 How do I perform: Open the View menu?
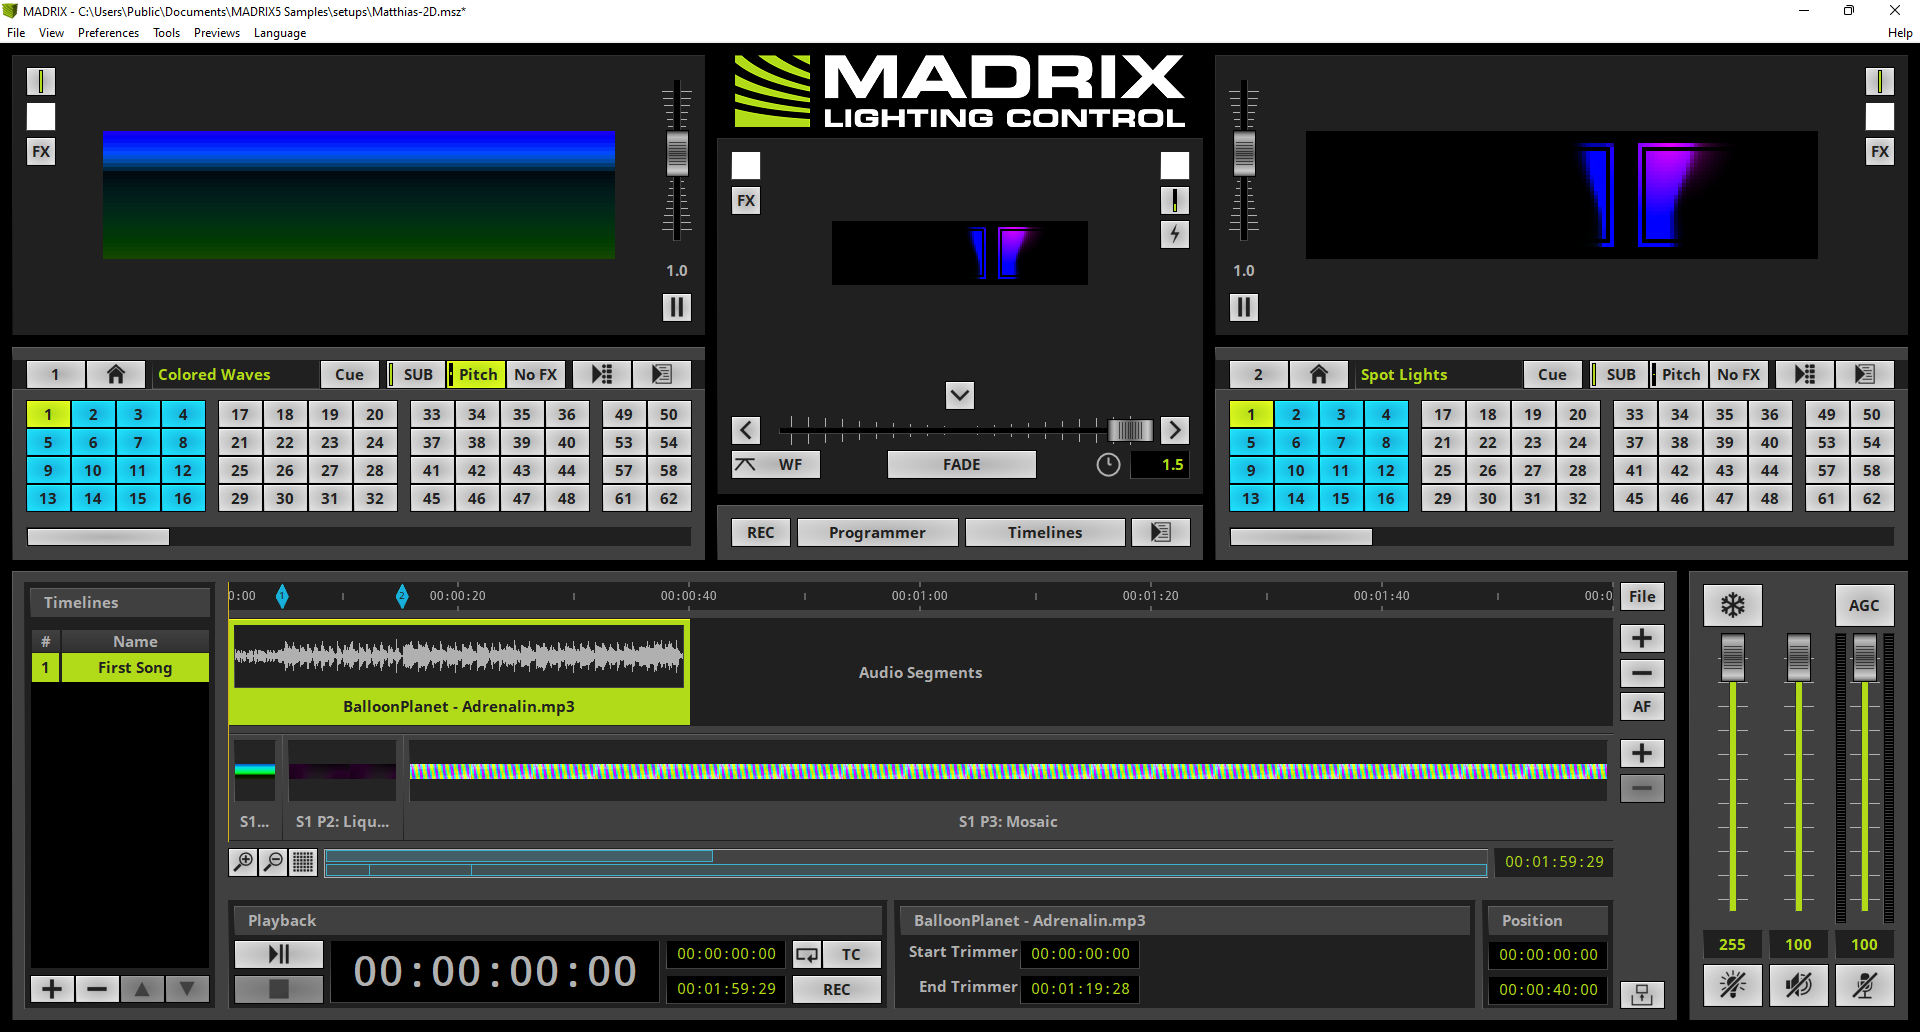pos(51,33)
